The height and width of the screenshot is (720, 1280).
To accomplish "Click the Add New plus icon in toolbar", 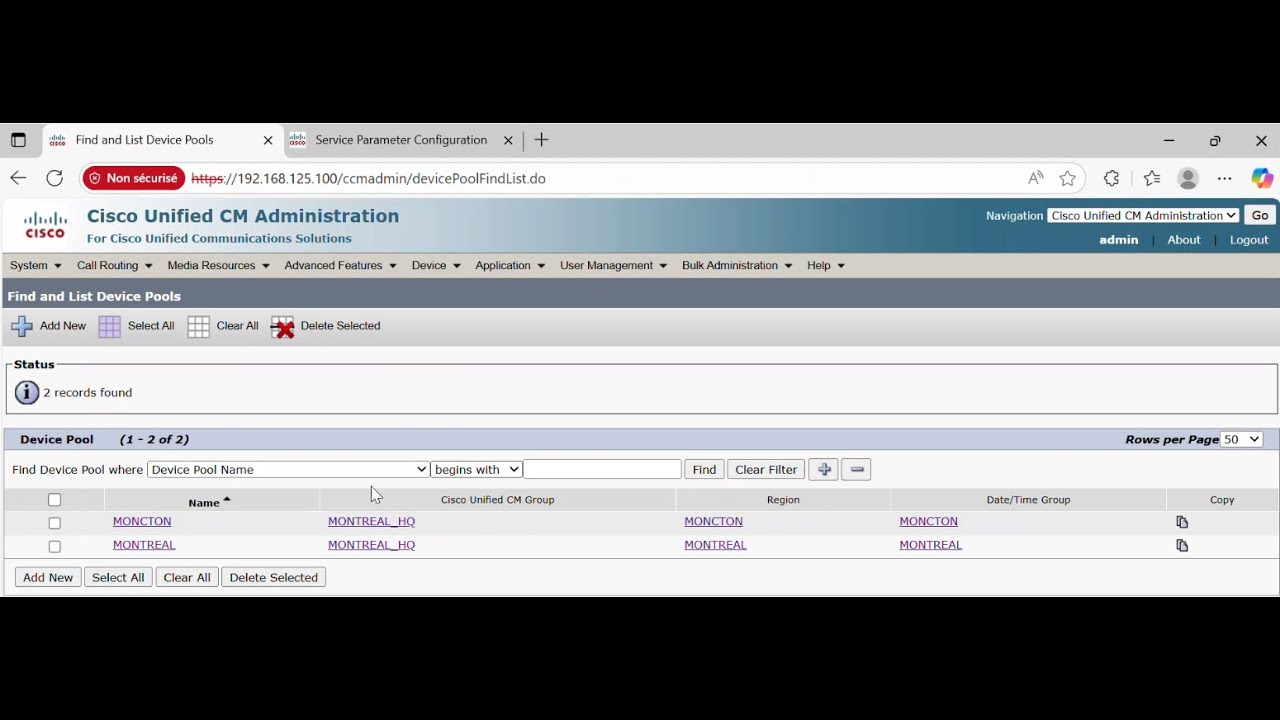I will coord(22,327).
